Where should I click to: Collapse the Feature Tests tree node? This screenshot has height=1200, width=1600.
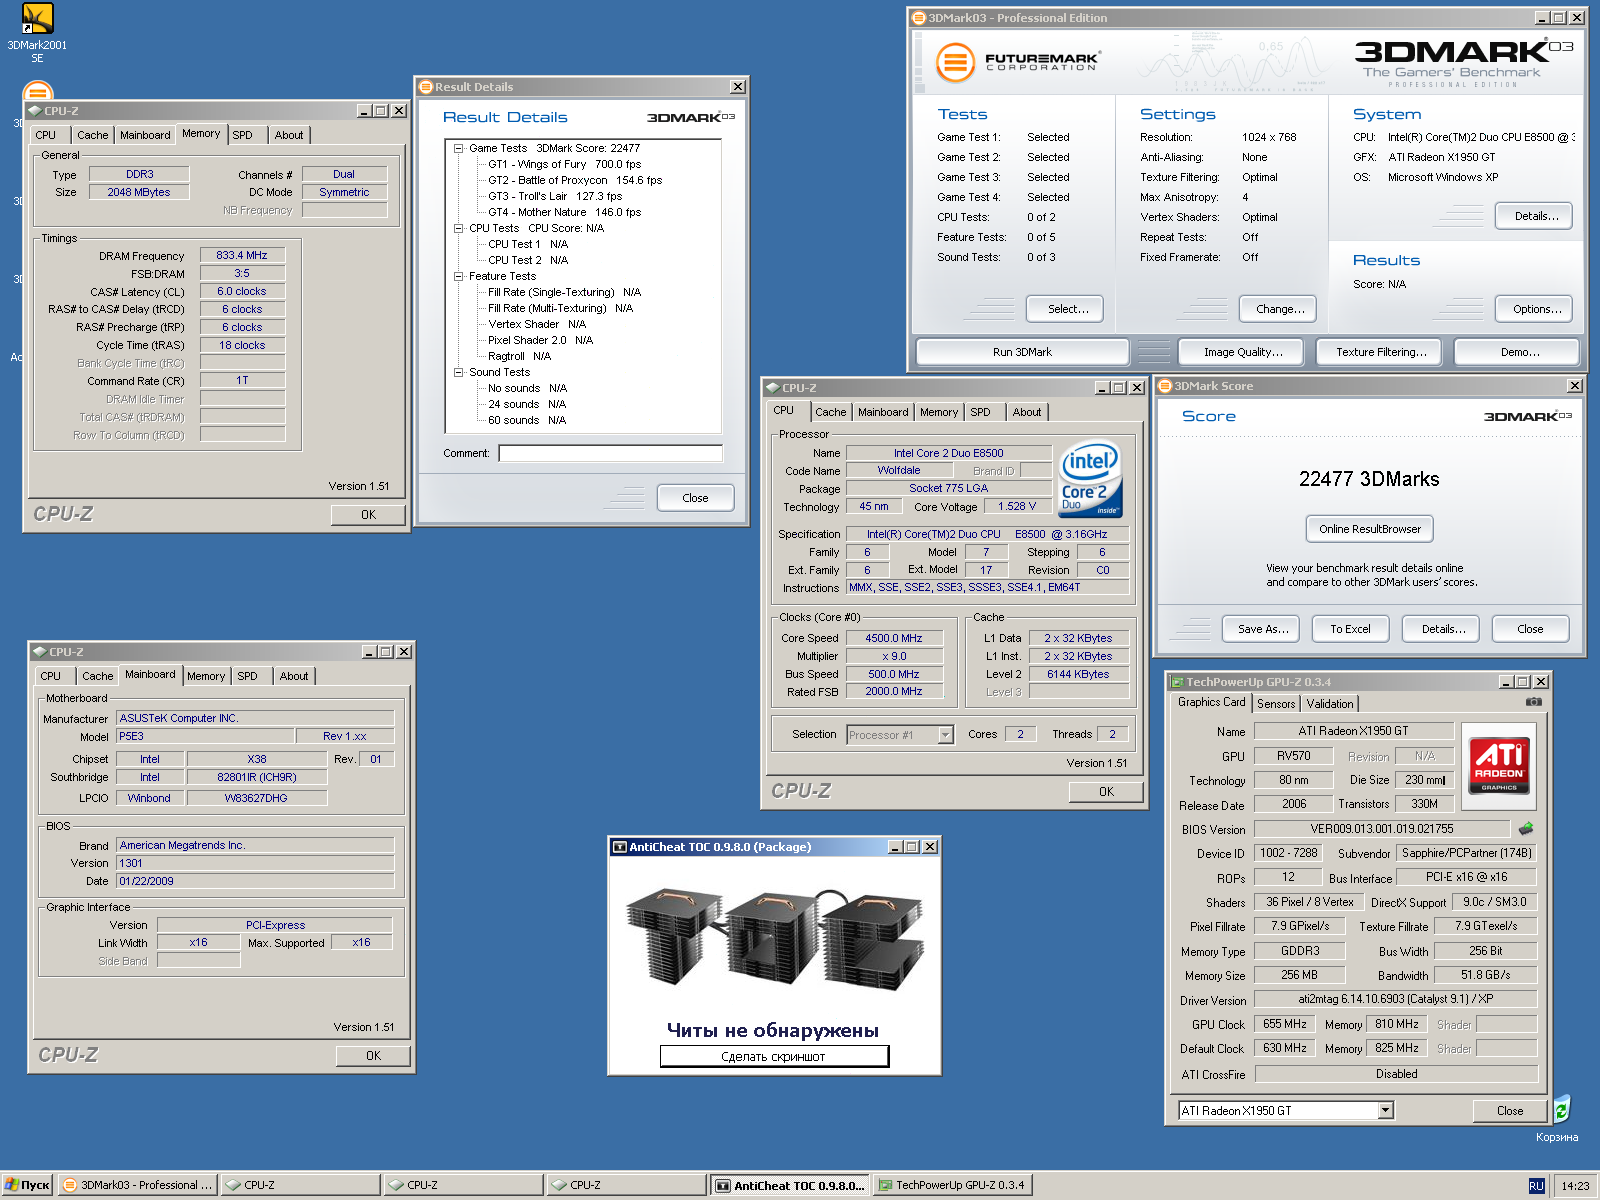click(x=459, y=276)
